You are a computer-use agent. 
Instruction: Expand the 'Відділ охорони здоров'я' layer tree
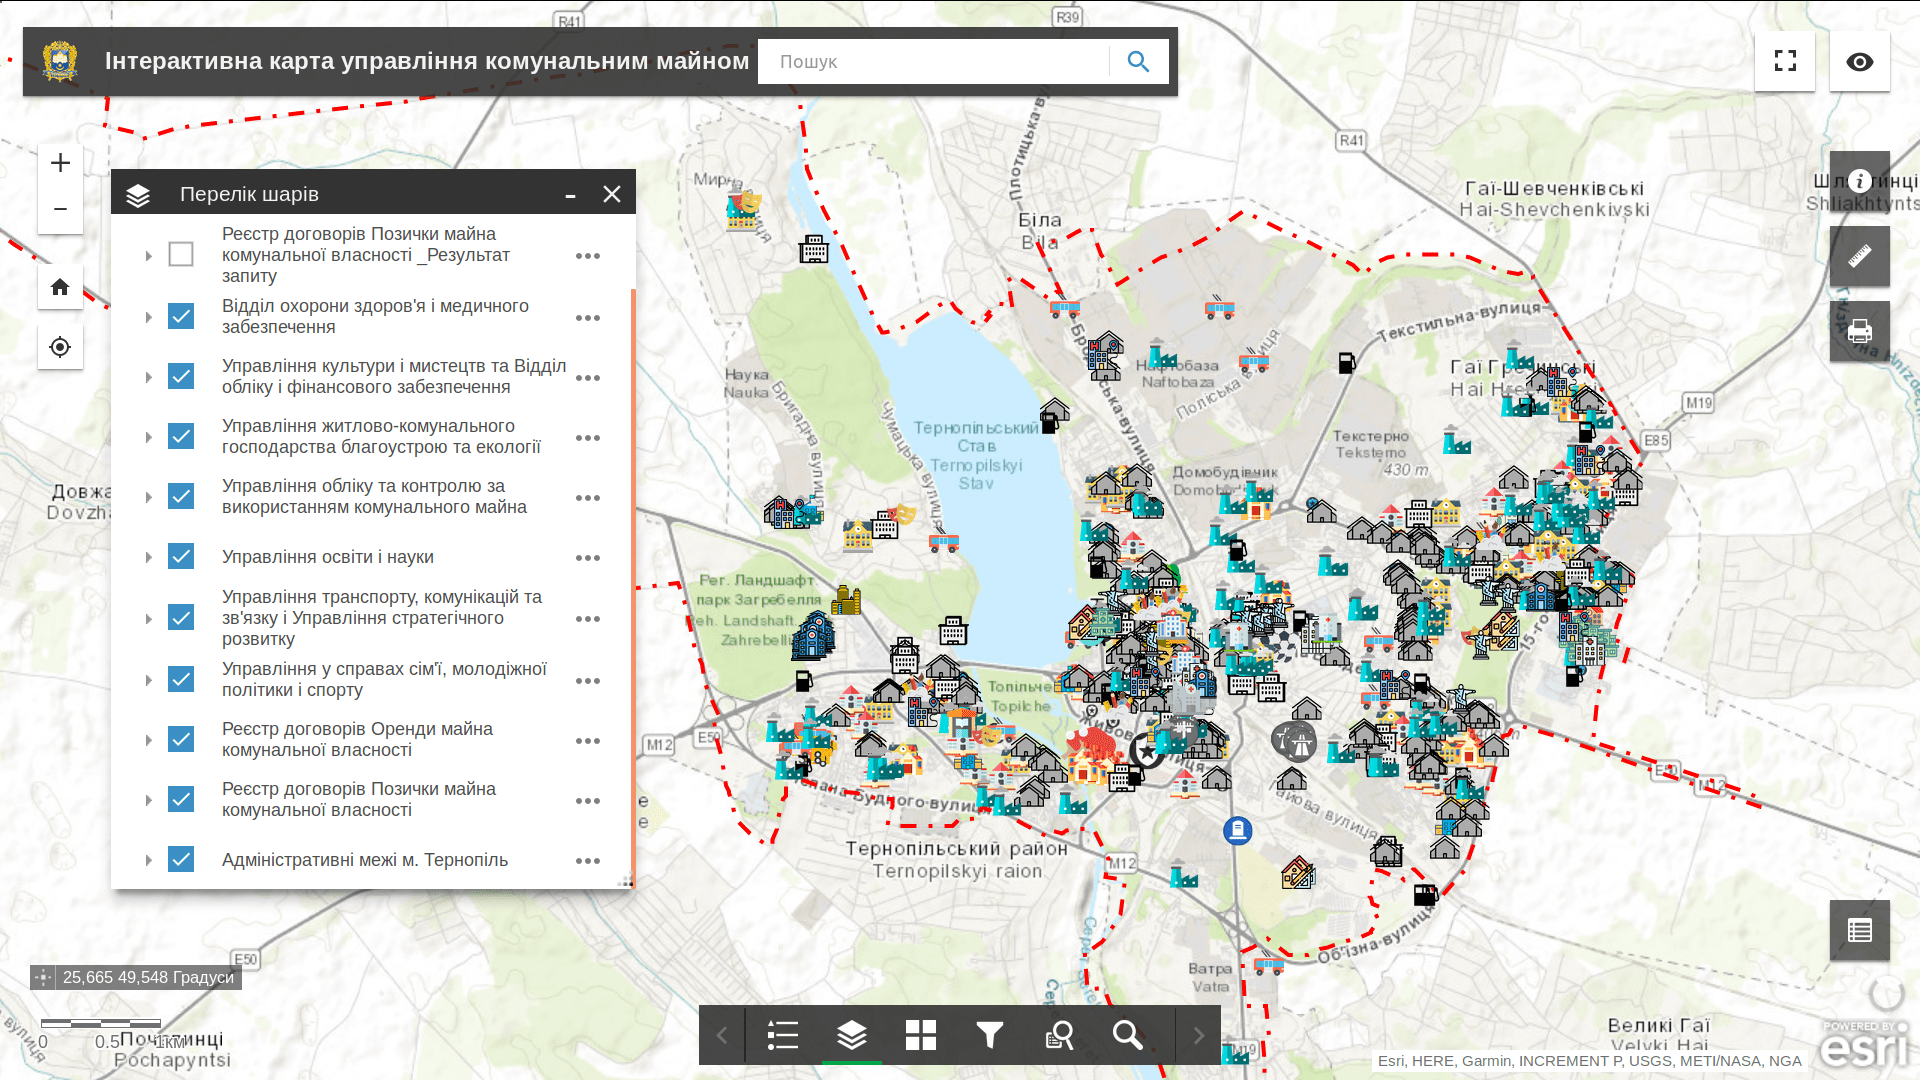coord(147,316)
